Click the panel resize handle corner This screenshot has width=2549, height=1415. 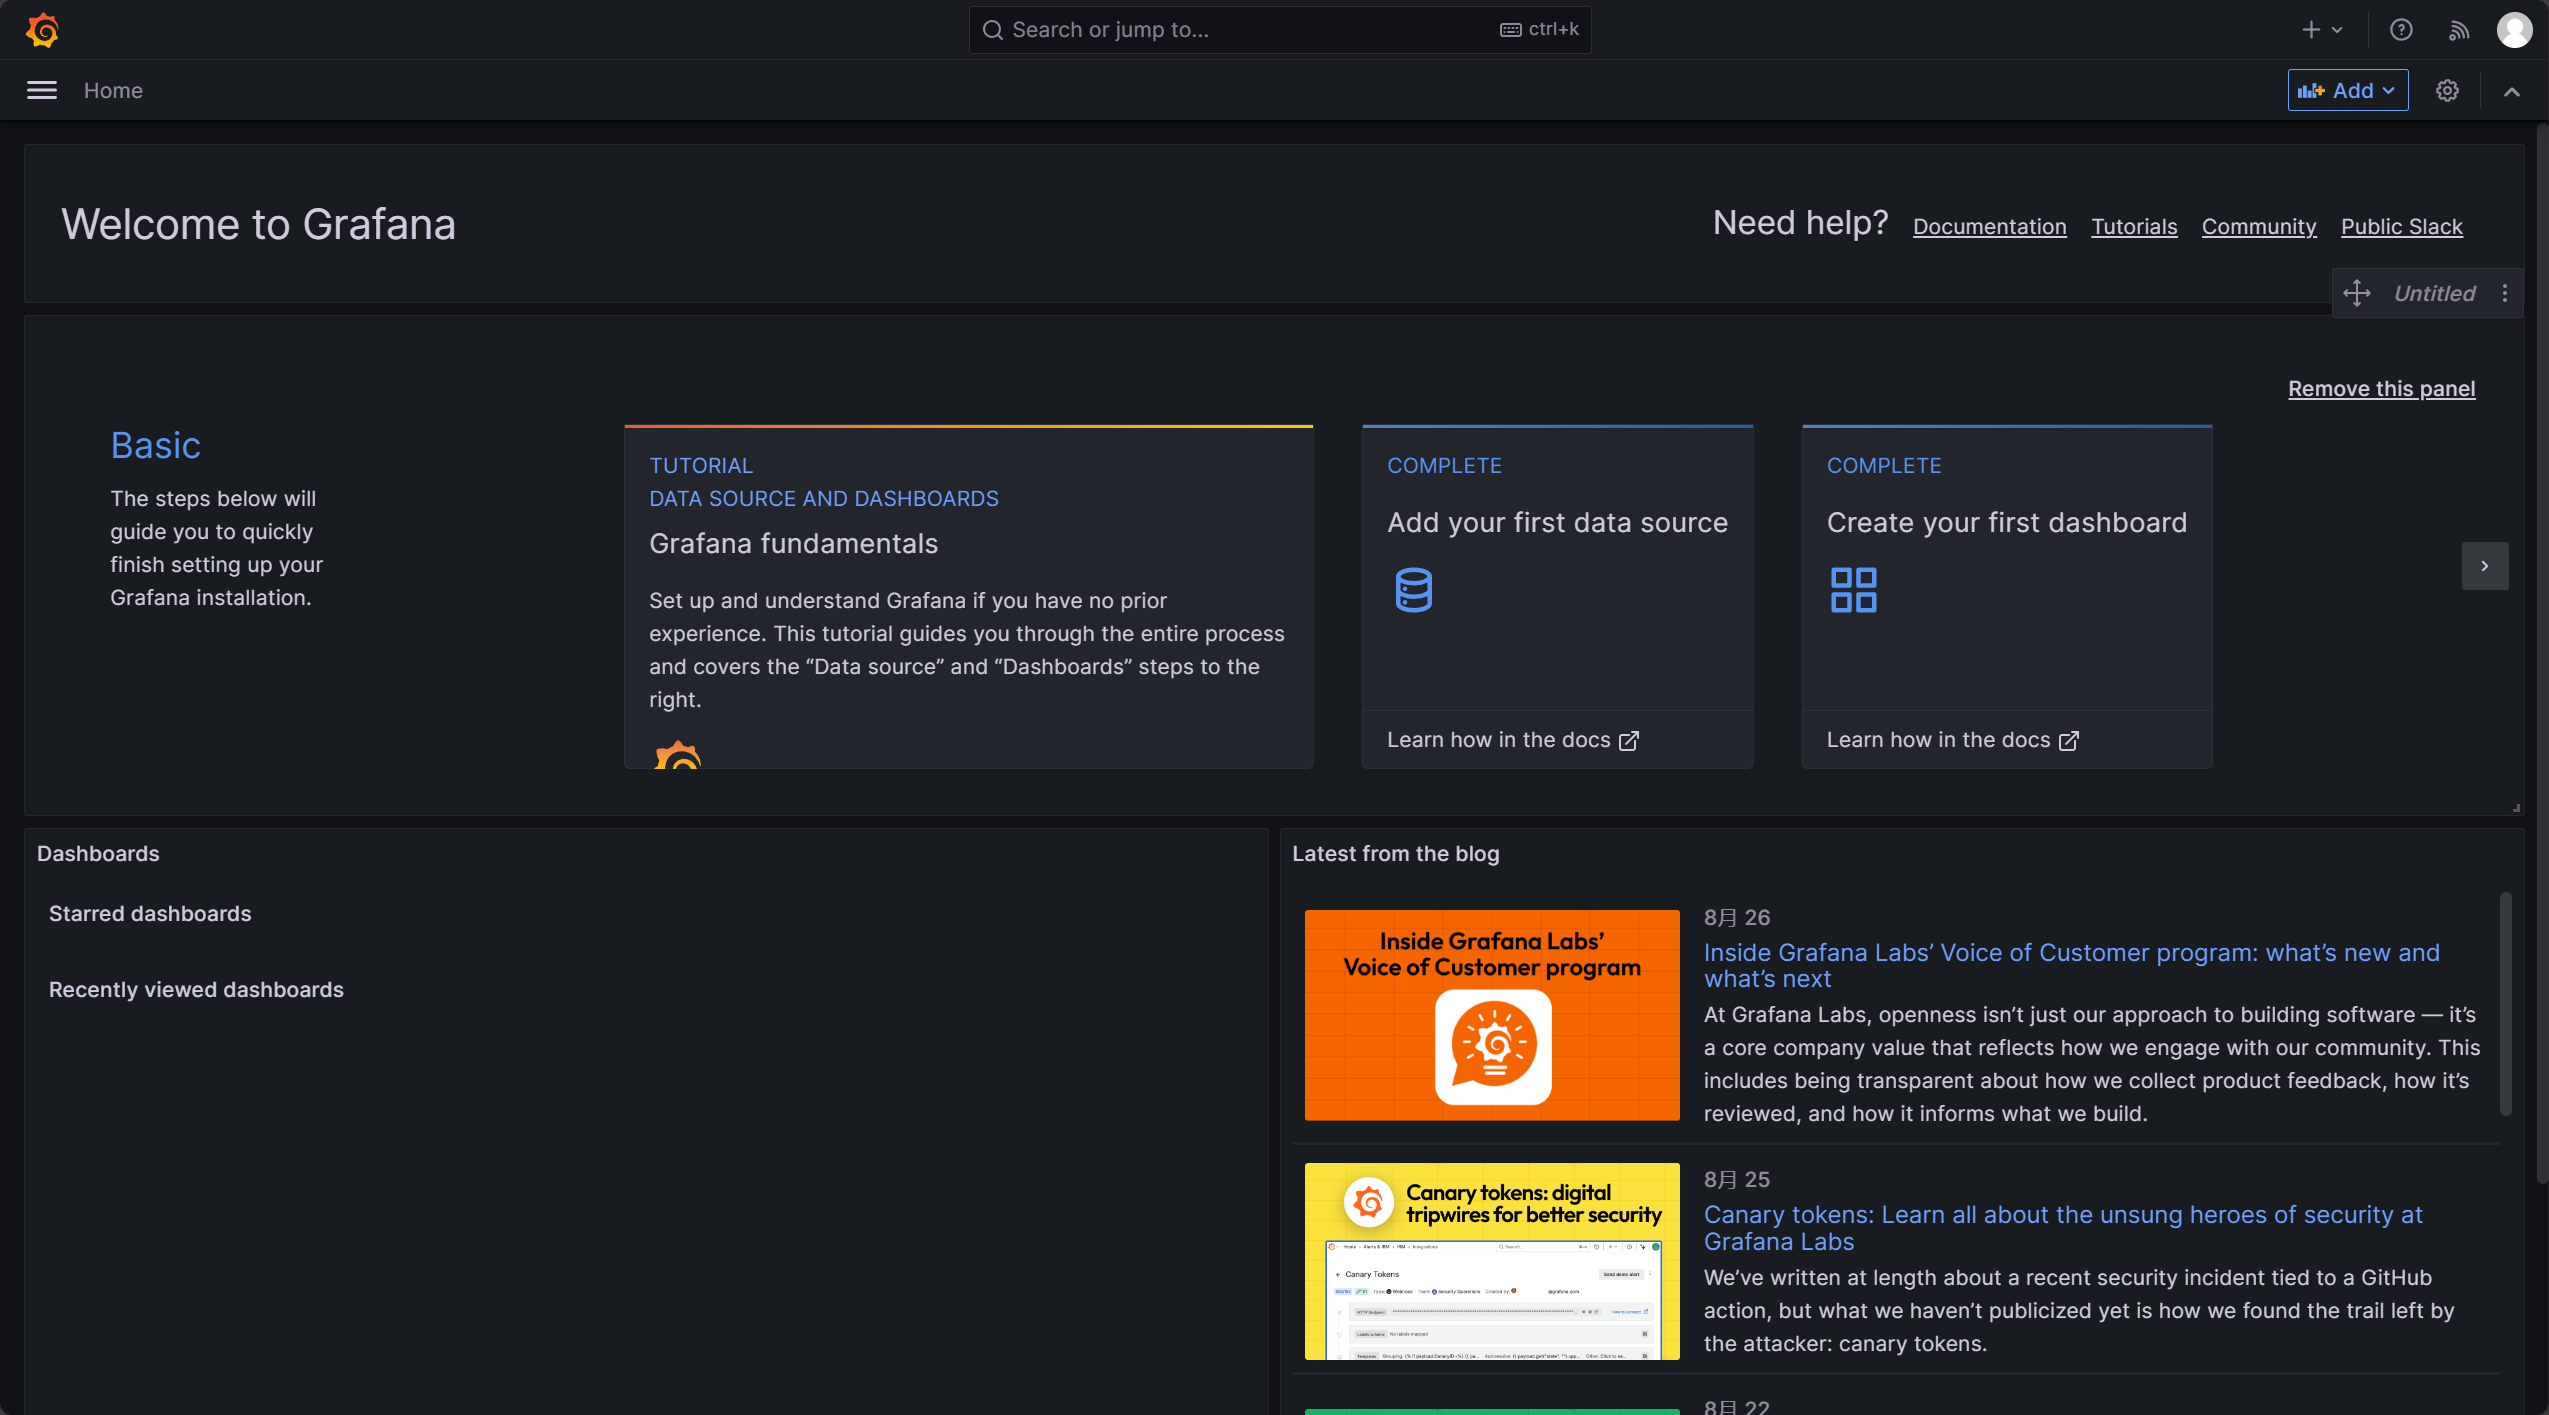(2516, 808)
